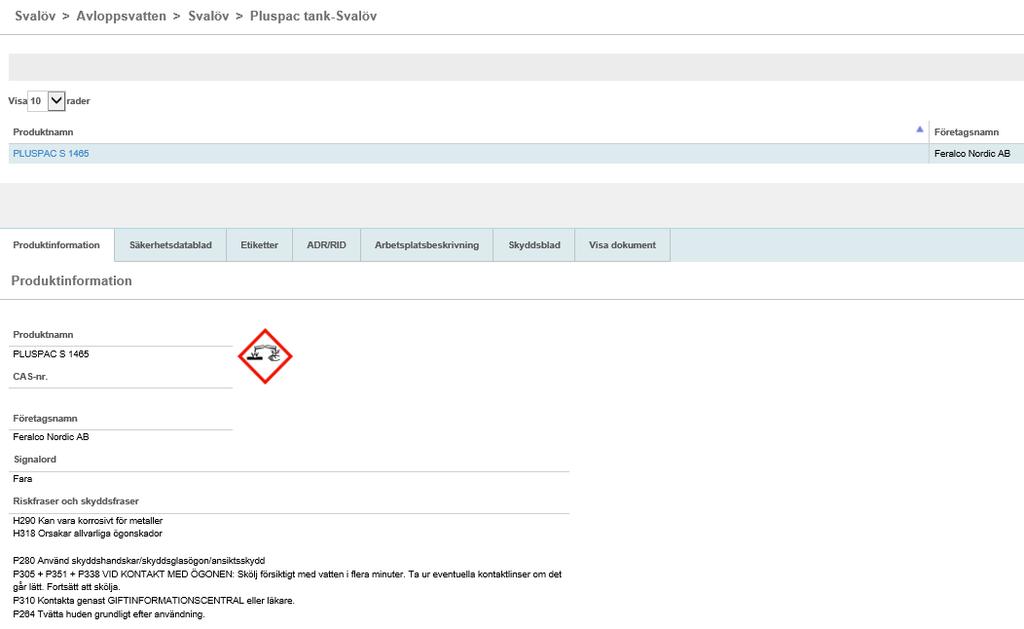Screen dimensions: 1024x629
Task: Click the P305 + P351 + P338 statement
Action: pos(287,581)
